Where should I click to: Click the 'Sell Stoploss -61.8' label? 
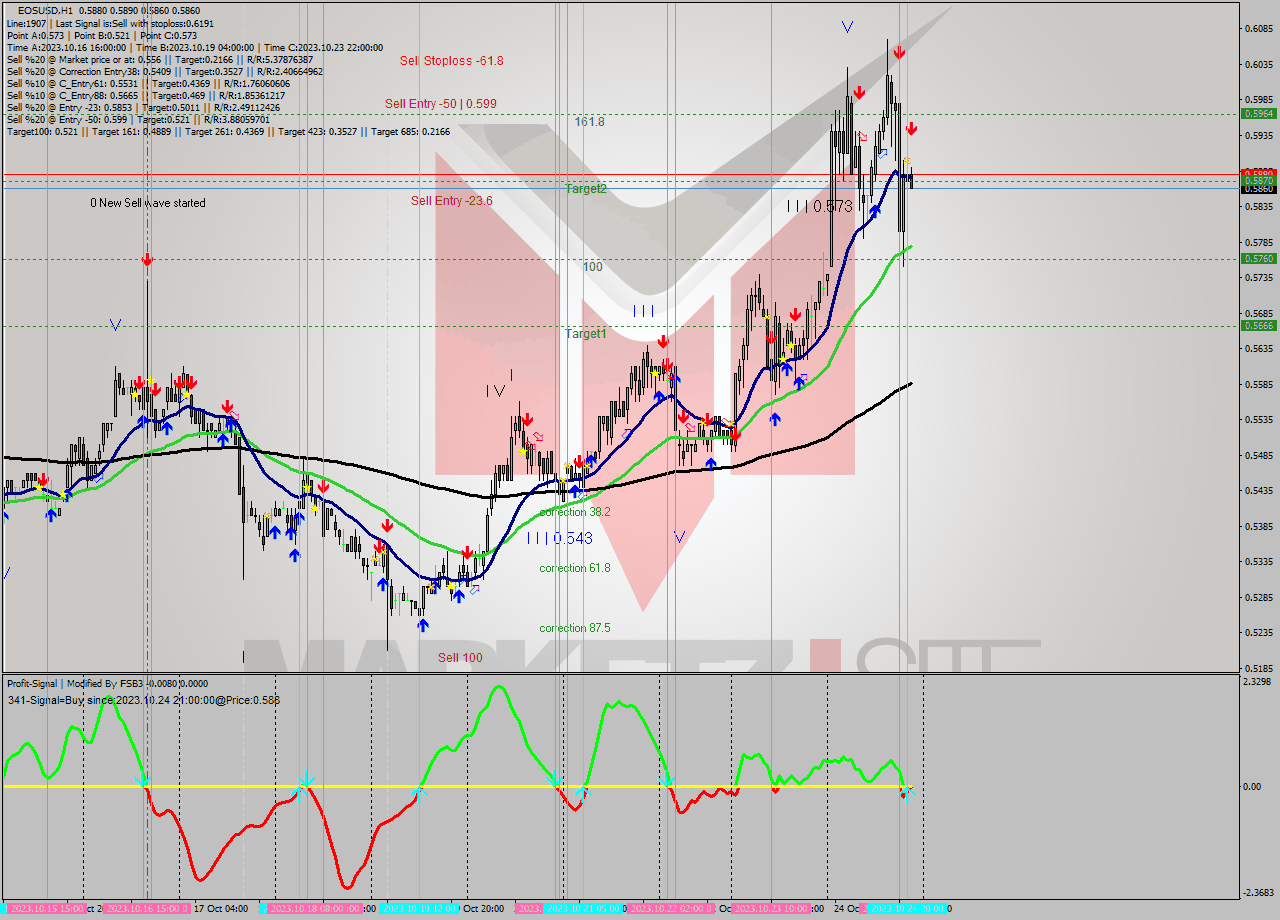point(451,60)
